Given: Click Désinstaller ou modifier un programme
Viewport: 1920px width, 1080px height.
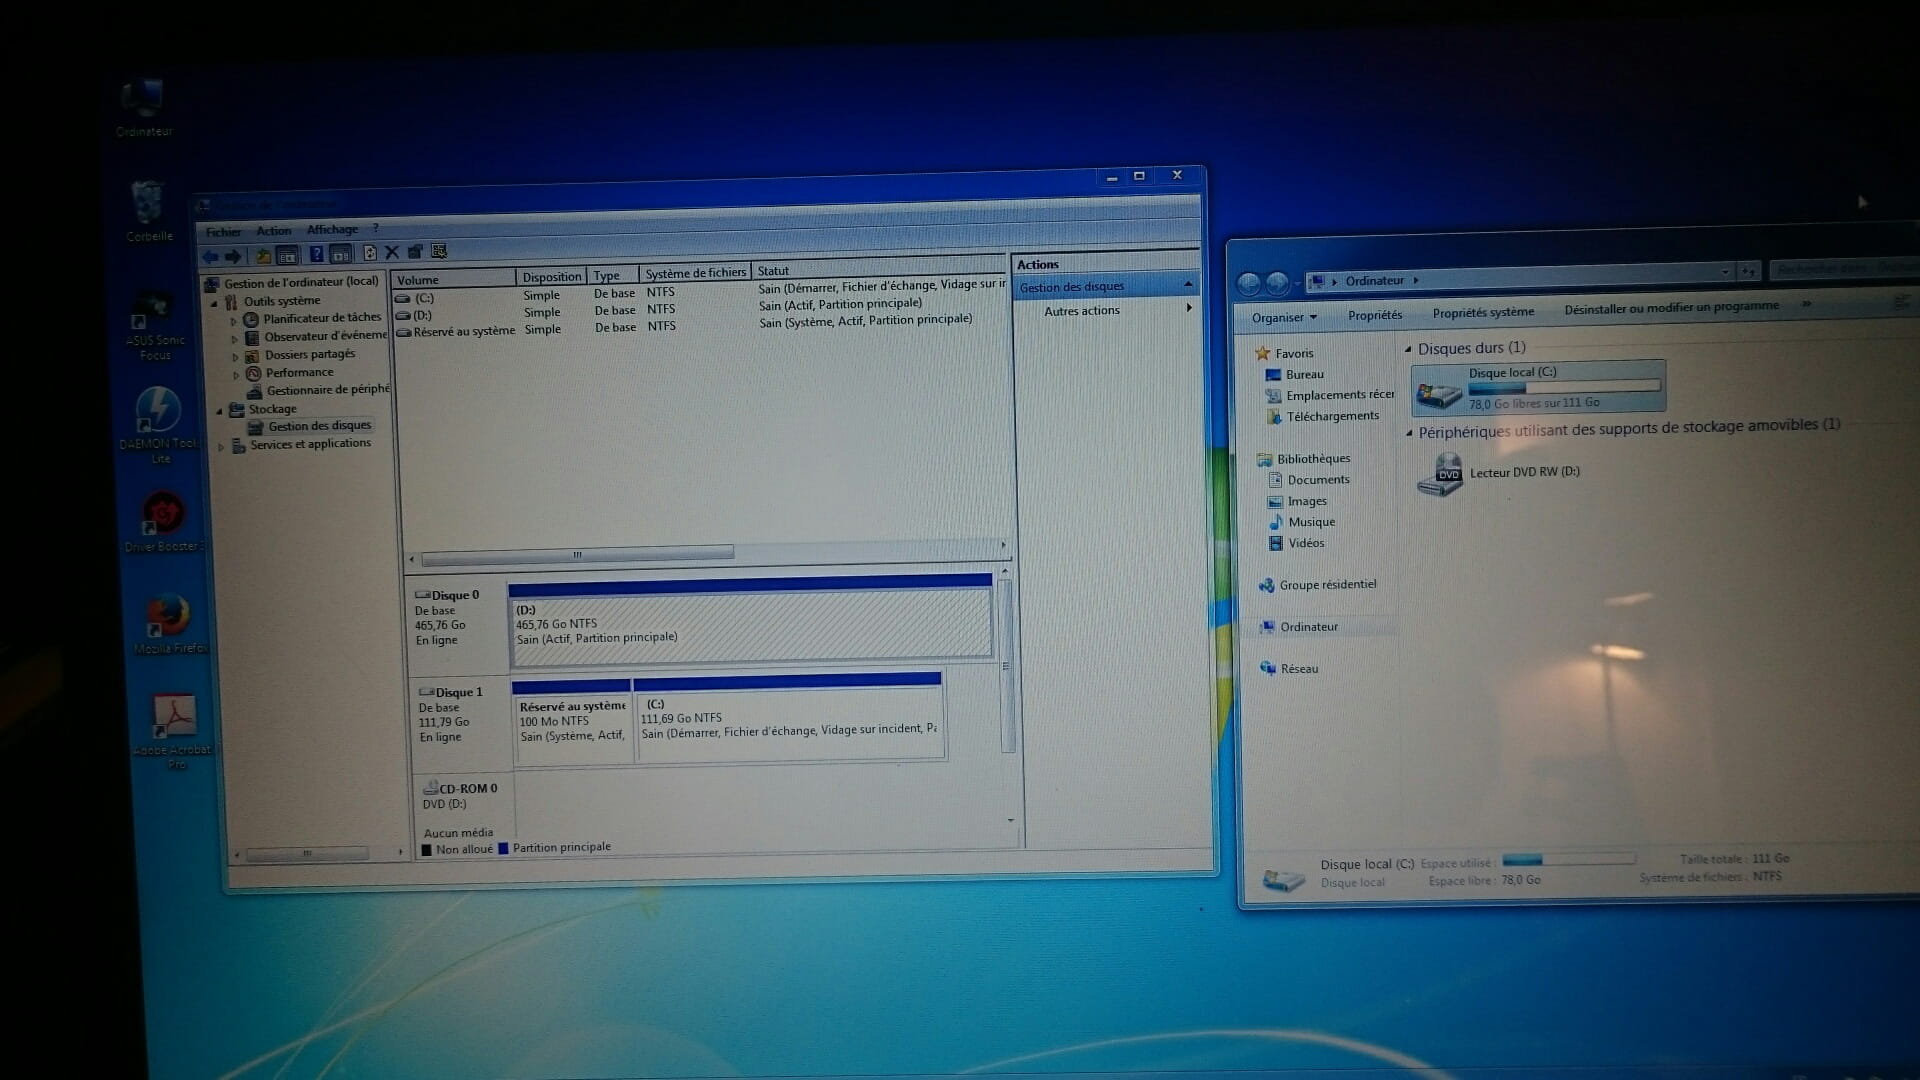Looking at the screenshot, I should click(x=1671, y=307).
